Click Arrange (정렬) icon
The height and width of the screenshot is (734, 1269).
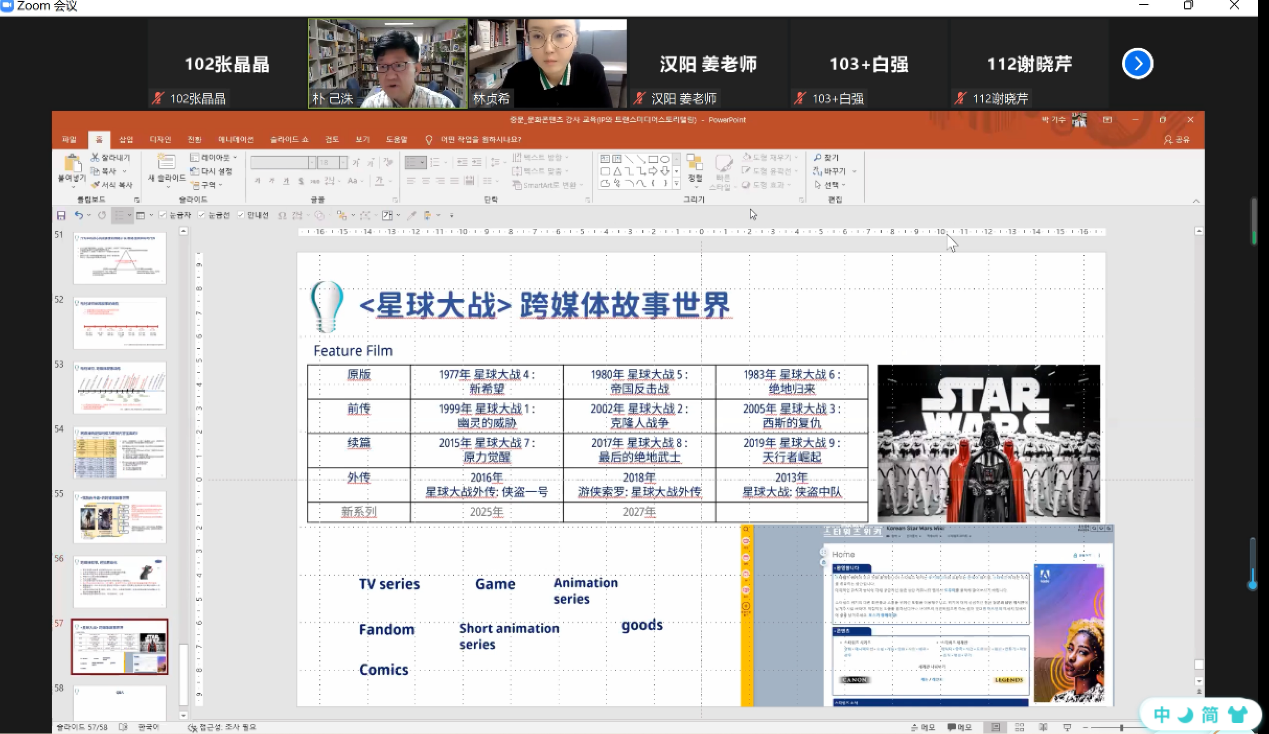695,168
